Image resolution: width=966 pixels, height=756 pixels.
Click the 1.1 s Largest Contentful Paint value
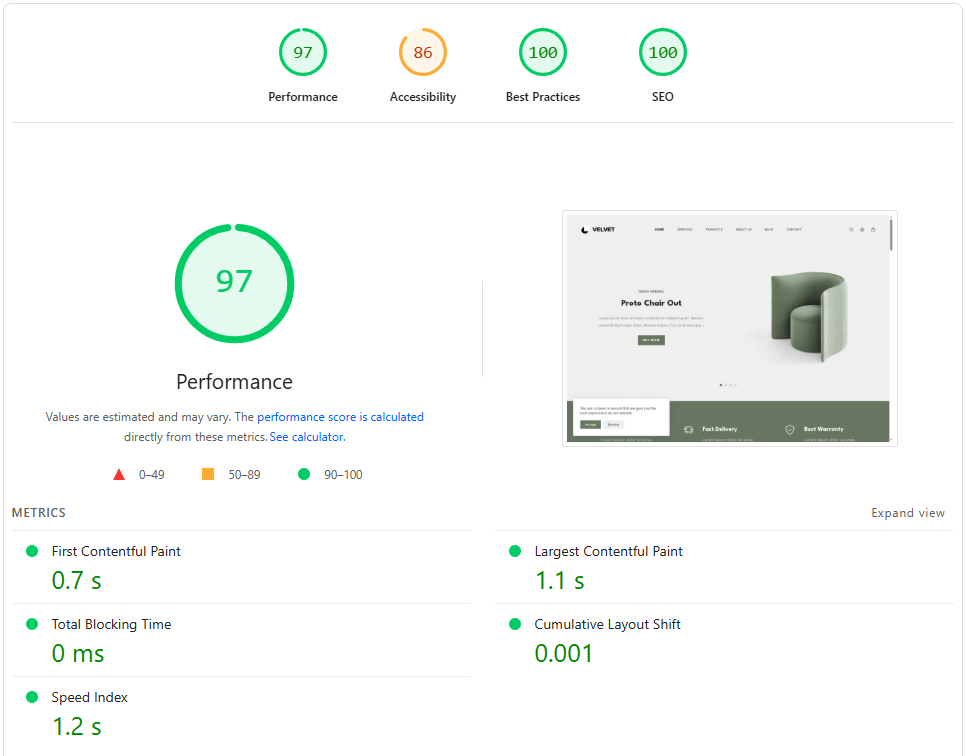click(x=559, y=580)
